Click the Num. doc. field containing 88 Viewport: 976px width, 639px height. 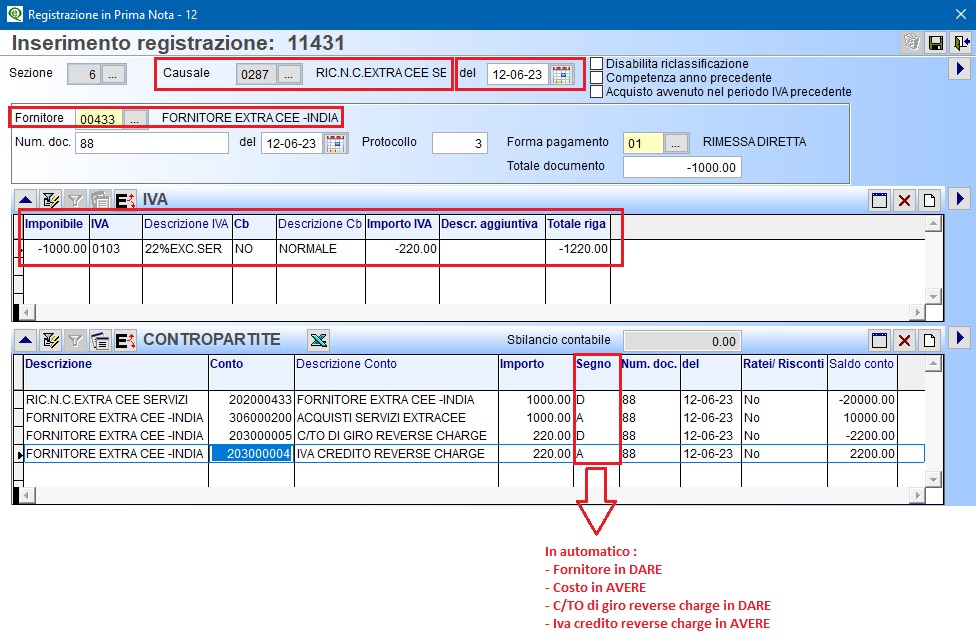click(x=152, y=143)
